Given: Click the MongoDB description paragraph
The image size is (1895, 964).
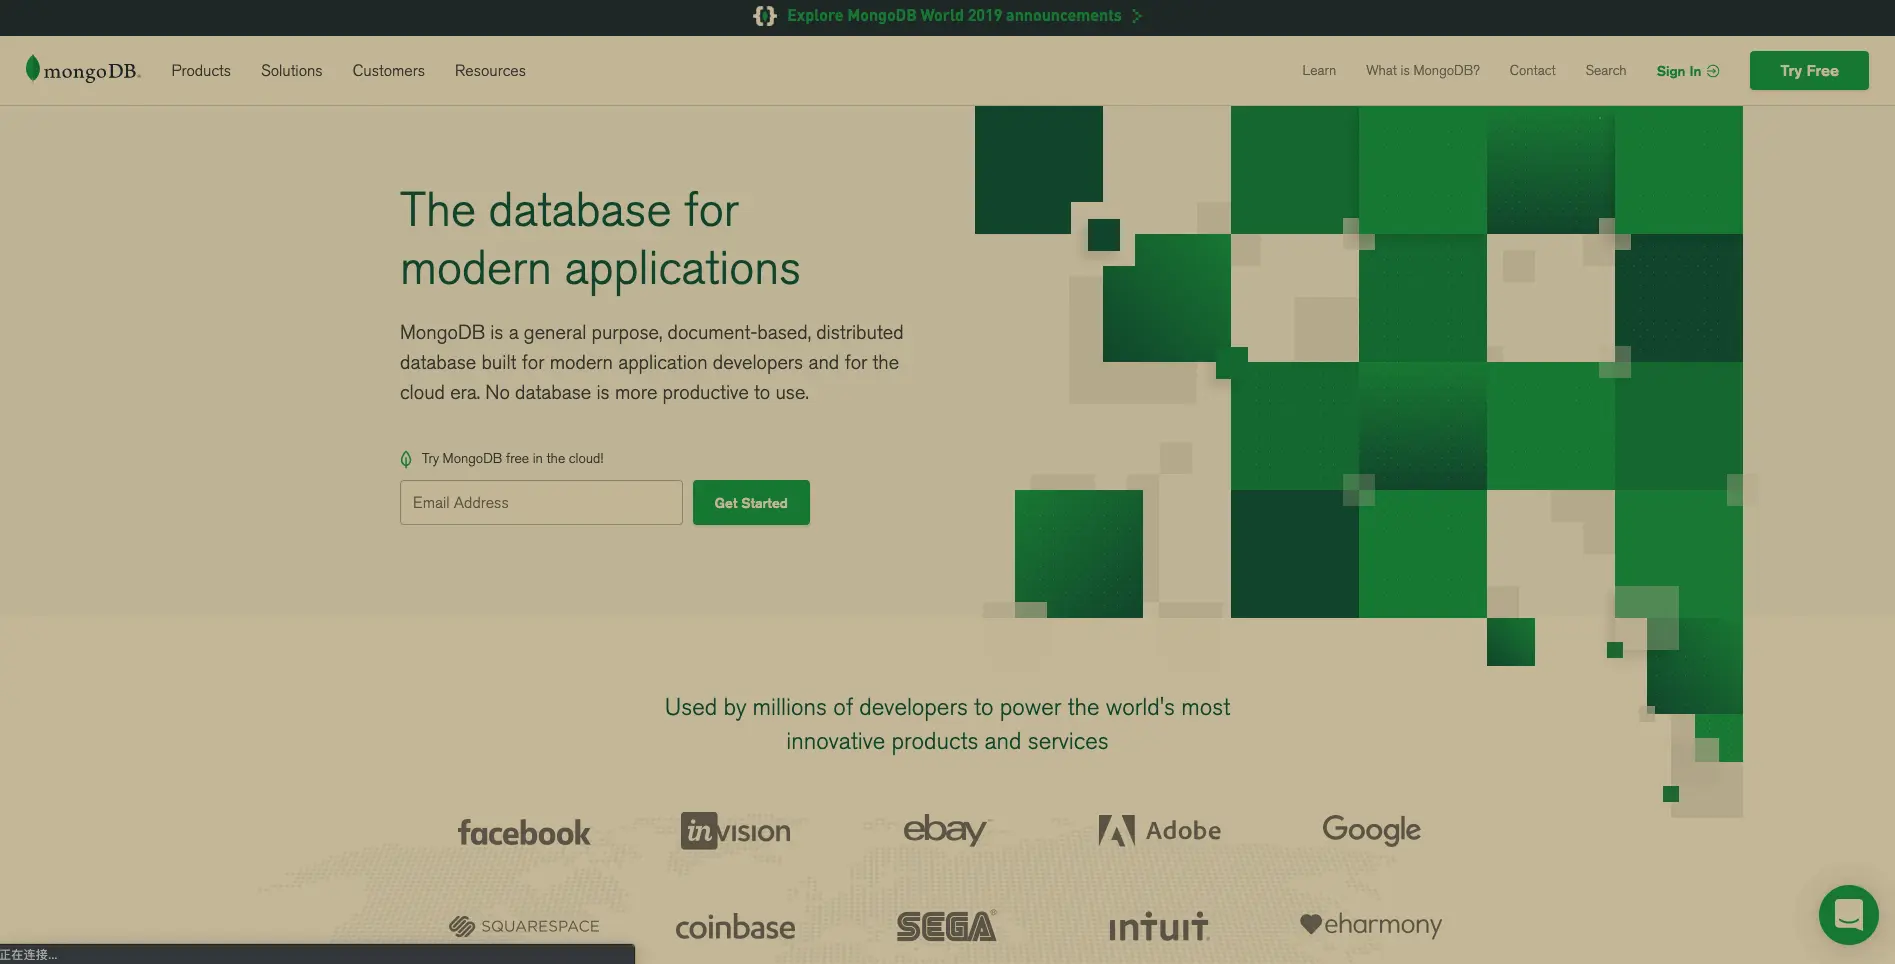Looking at the screenshot, I should point(651,362).
